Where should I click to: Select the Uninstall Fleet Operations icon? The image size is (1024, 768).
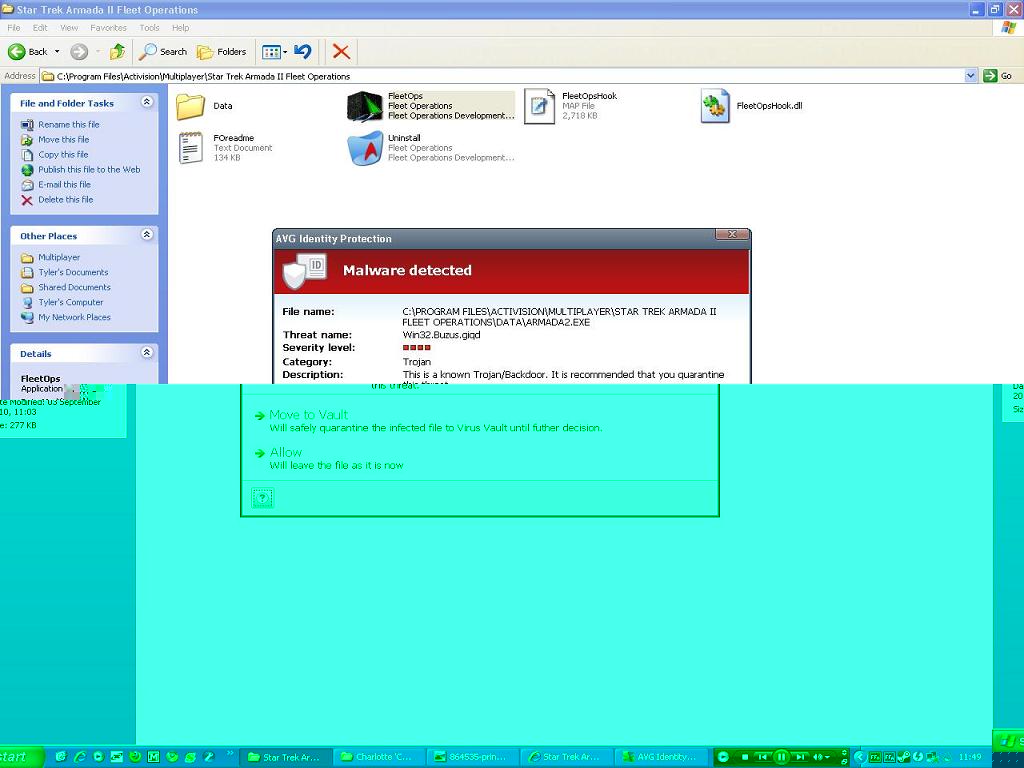coord(365,148)
